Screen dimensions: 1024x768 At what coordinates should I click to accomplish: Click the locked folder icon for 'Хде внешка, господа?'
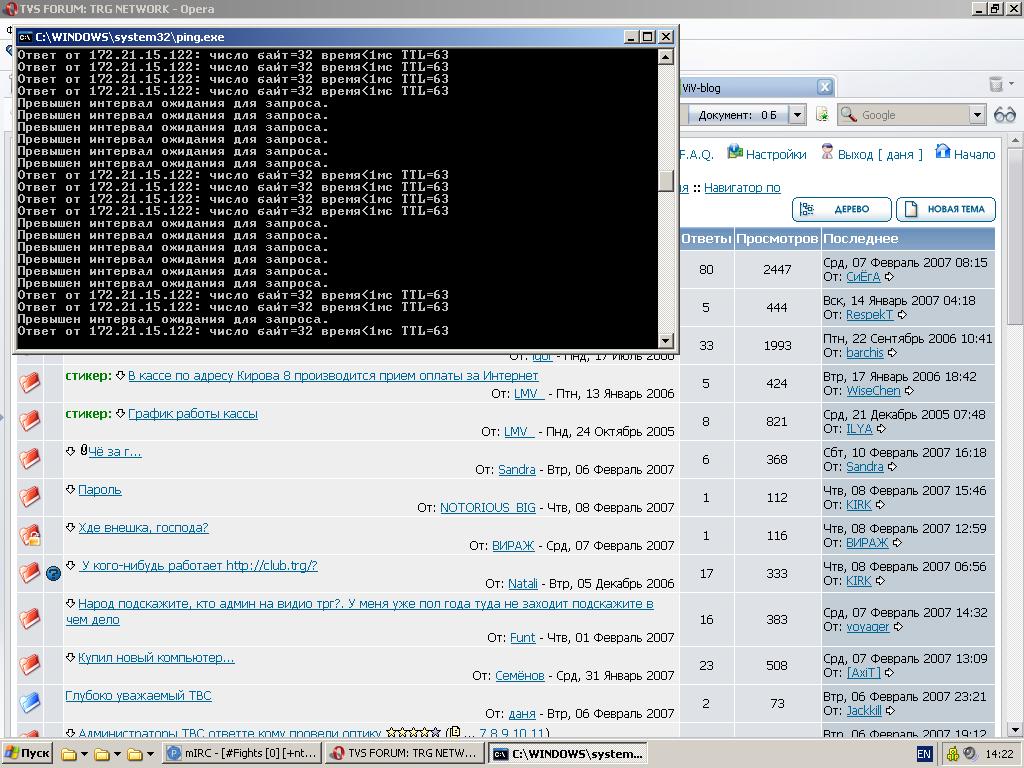[30, 536]
